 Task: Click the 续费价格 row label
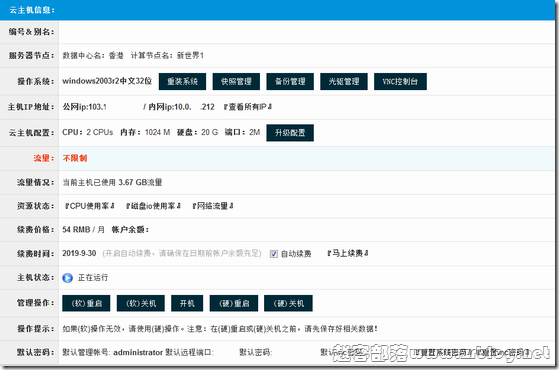coord(36,230)
